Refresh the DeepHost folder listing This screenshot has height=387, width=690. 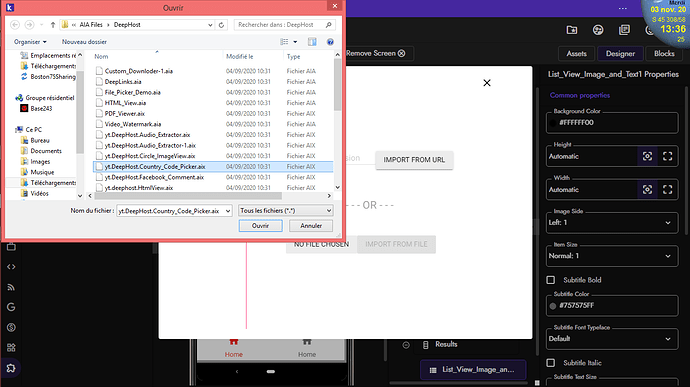(x=221, y=25)
